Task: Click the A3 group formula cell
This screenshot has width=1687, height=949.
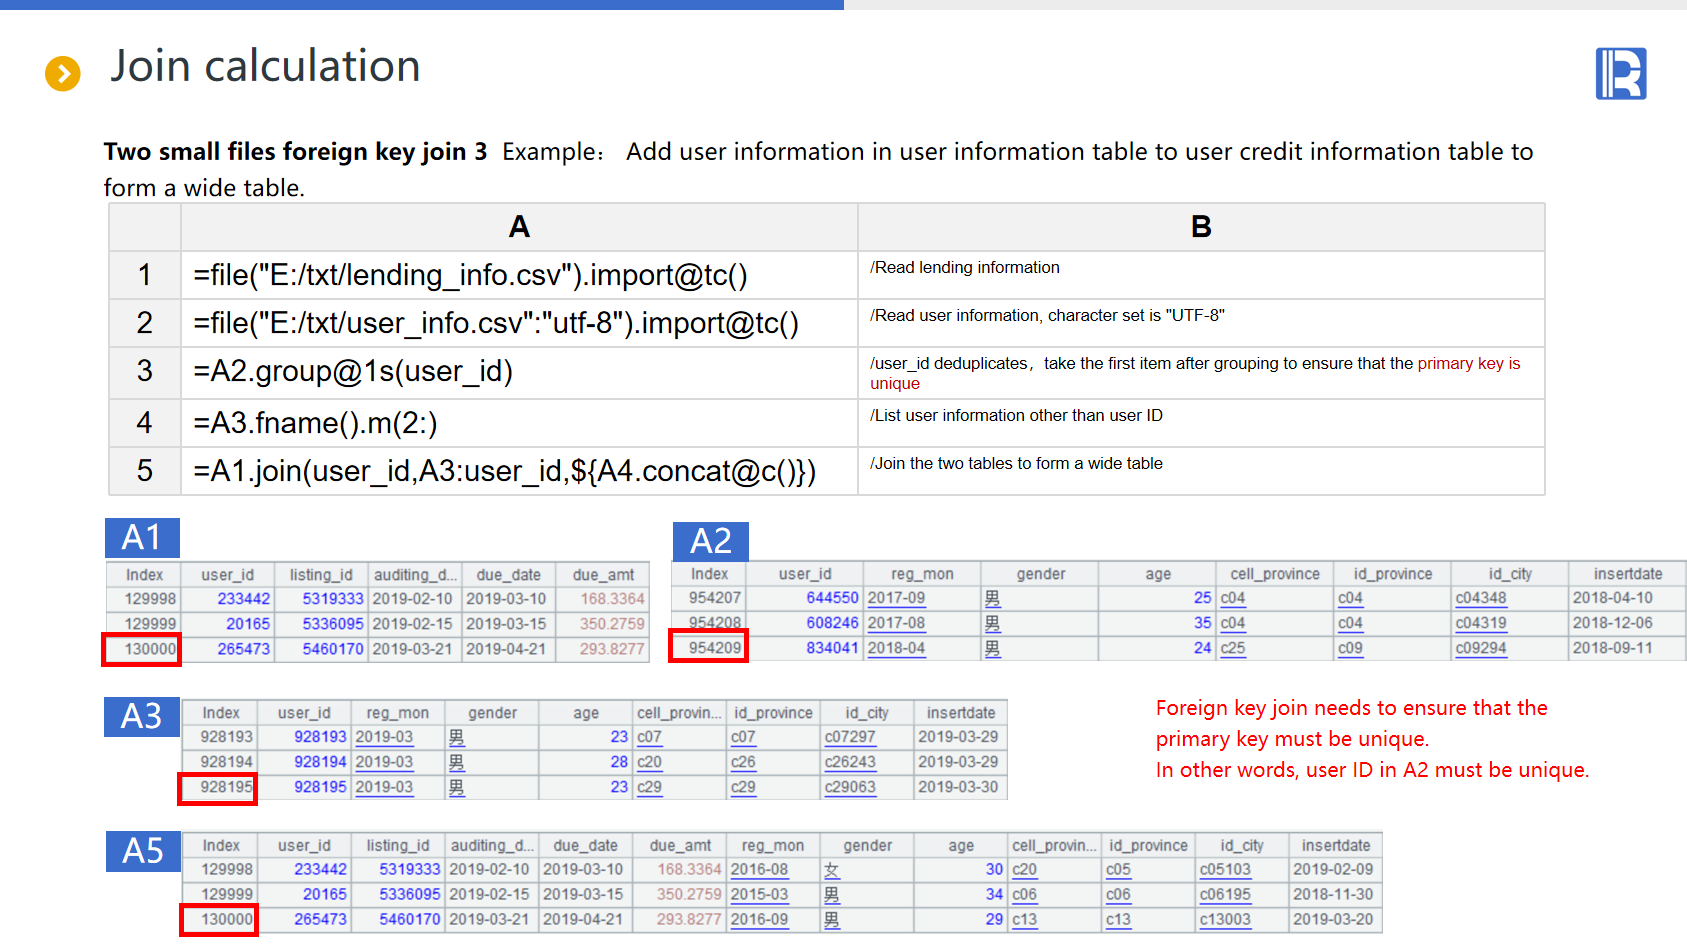Action: click(518, 371)
